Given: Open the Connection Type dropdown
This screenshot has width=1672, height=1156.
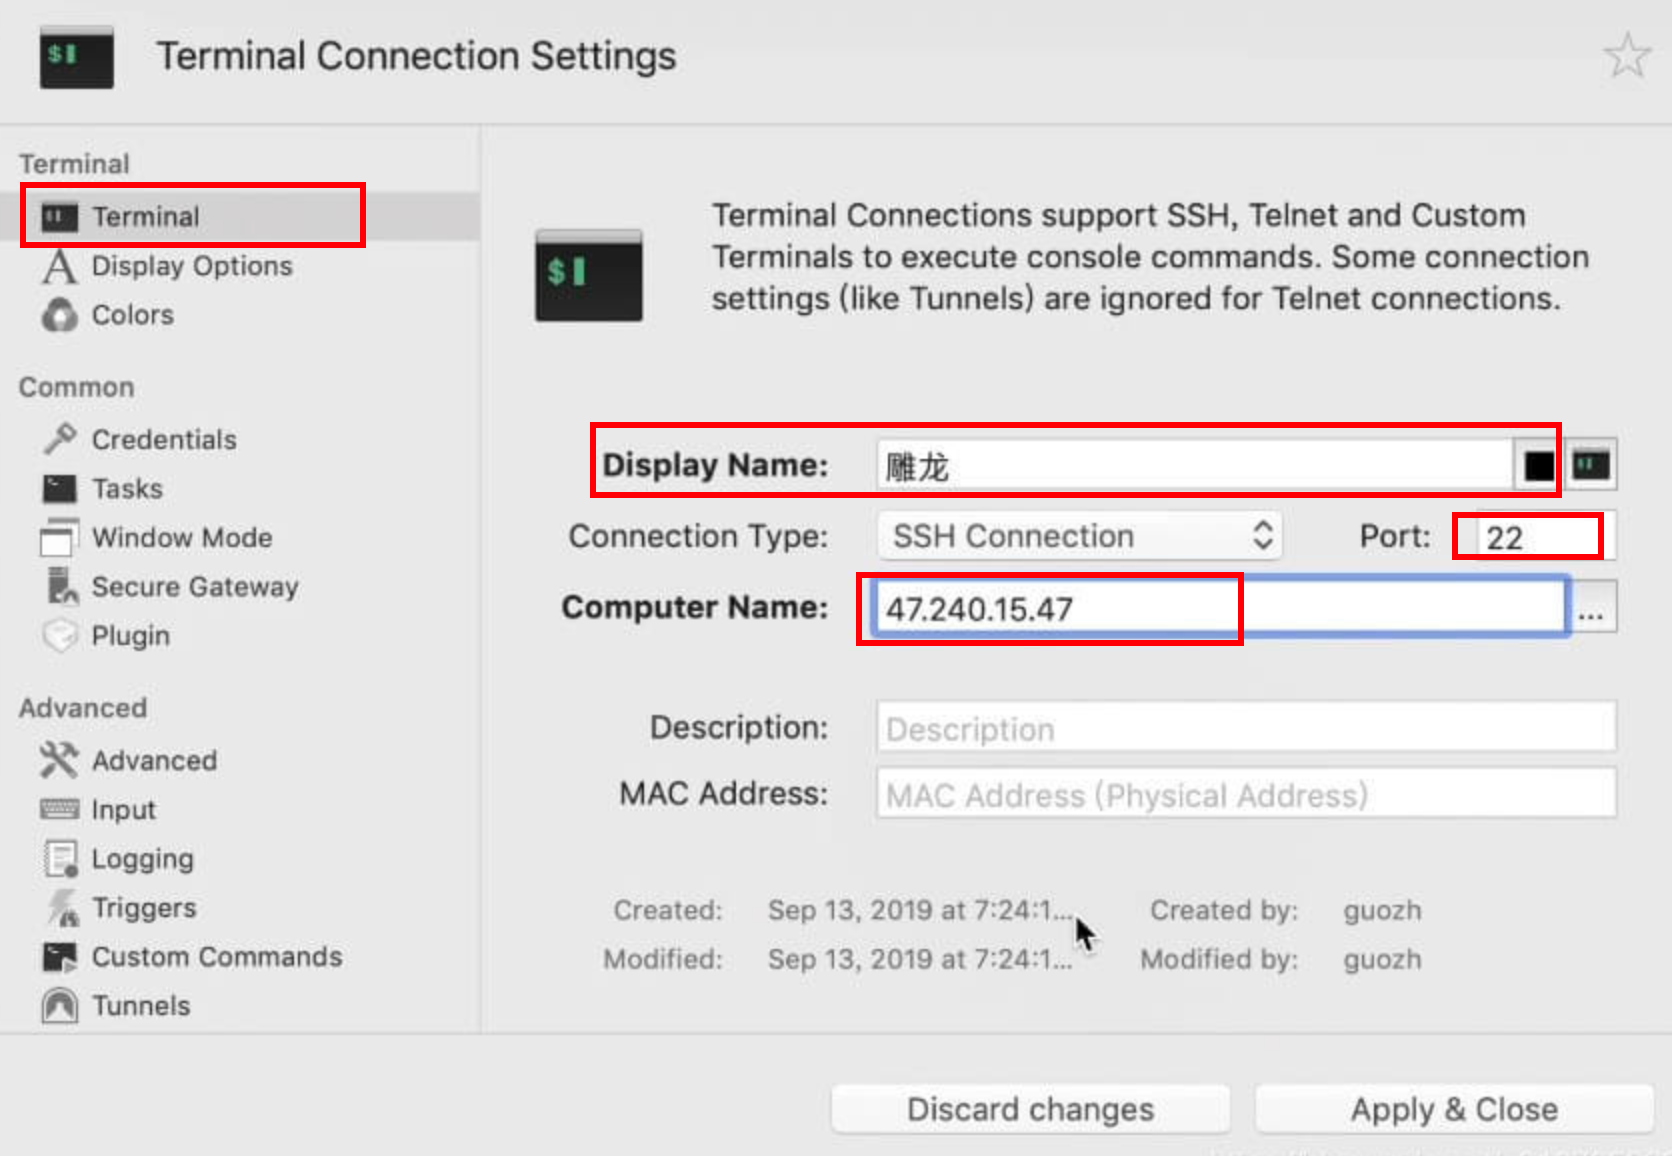Looking at the screenshot, I should coord(1078,536).
